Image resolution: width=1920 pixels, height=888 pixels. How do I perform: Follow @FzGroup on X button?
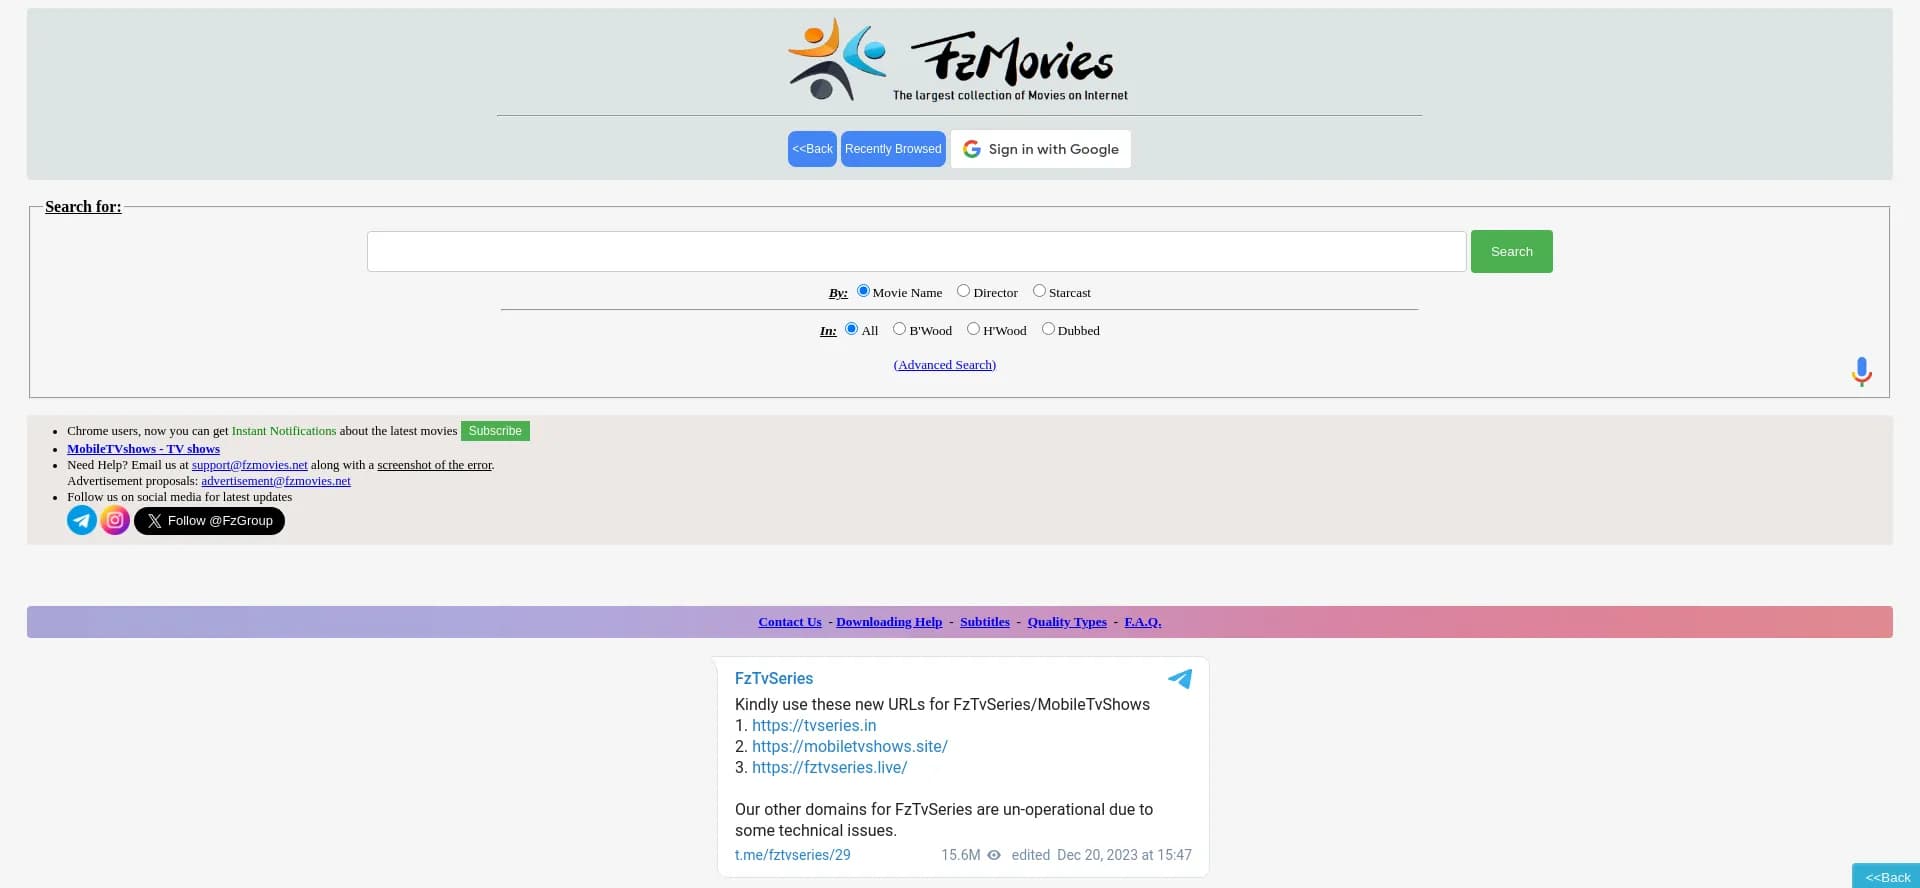(209, 521)
